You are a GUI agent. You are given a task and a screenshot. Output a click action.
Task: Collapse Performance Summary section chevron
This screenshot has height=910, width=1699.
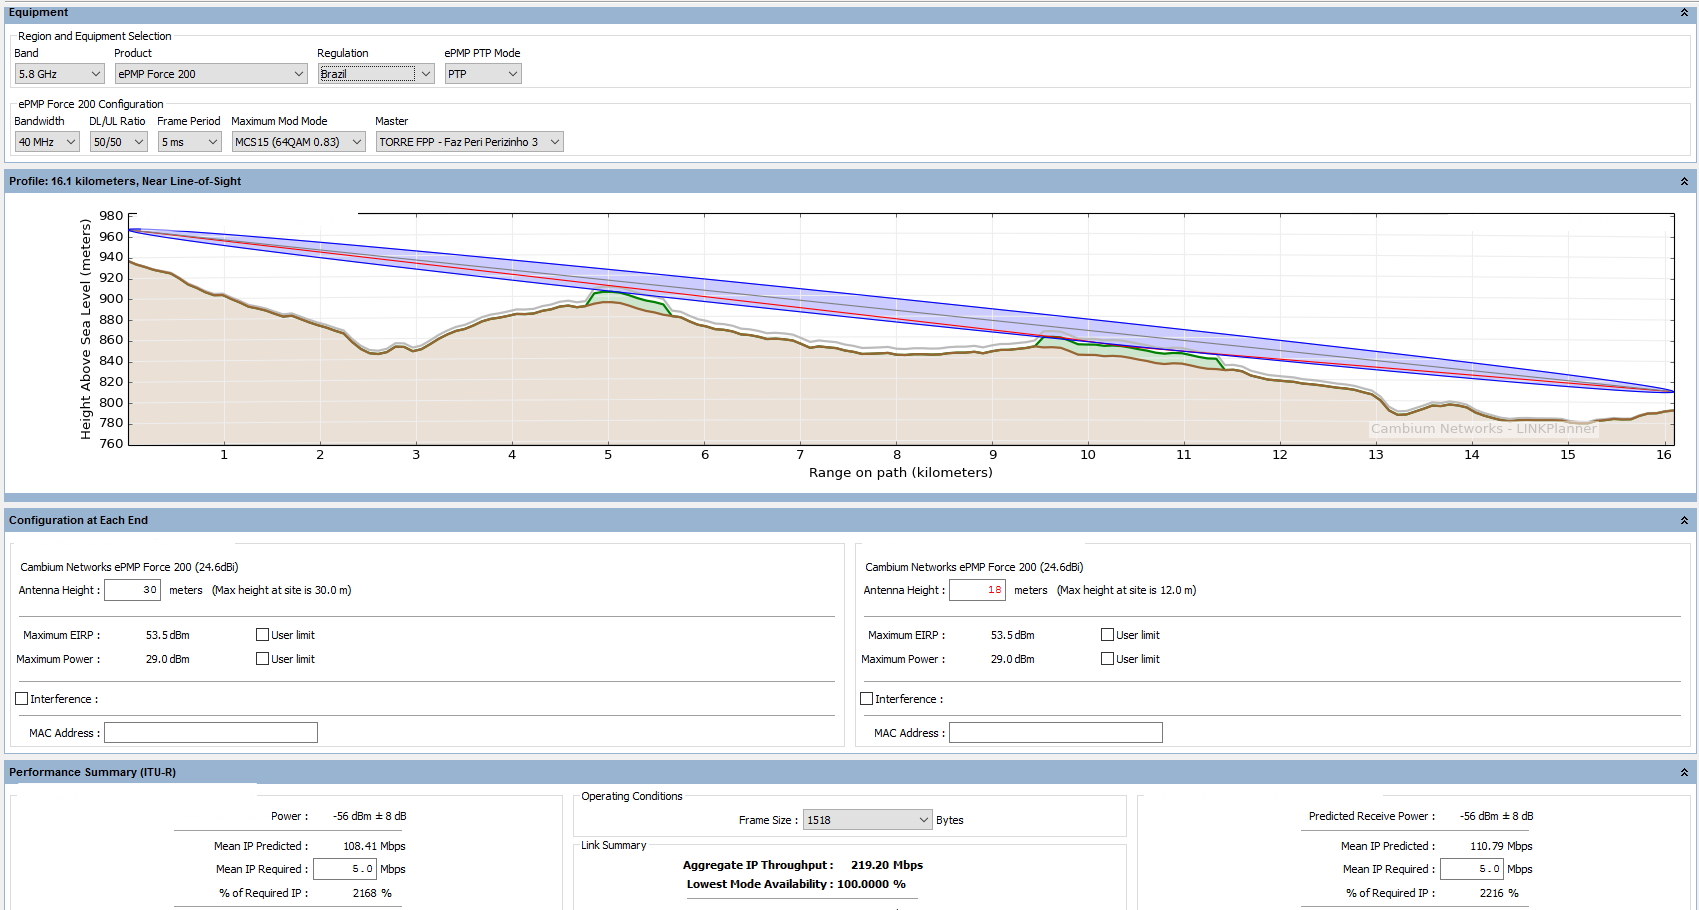pos(1684,772)
